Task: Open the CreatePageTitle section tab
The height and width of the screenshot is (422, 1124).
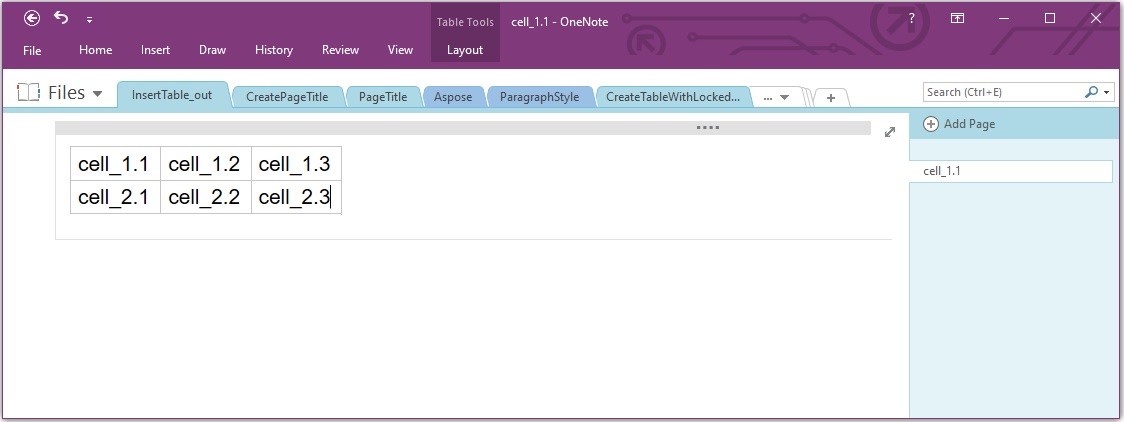Action: click(x=287, y=97)
